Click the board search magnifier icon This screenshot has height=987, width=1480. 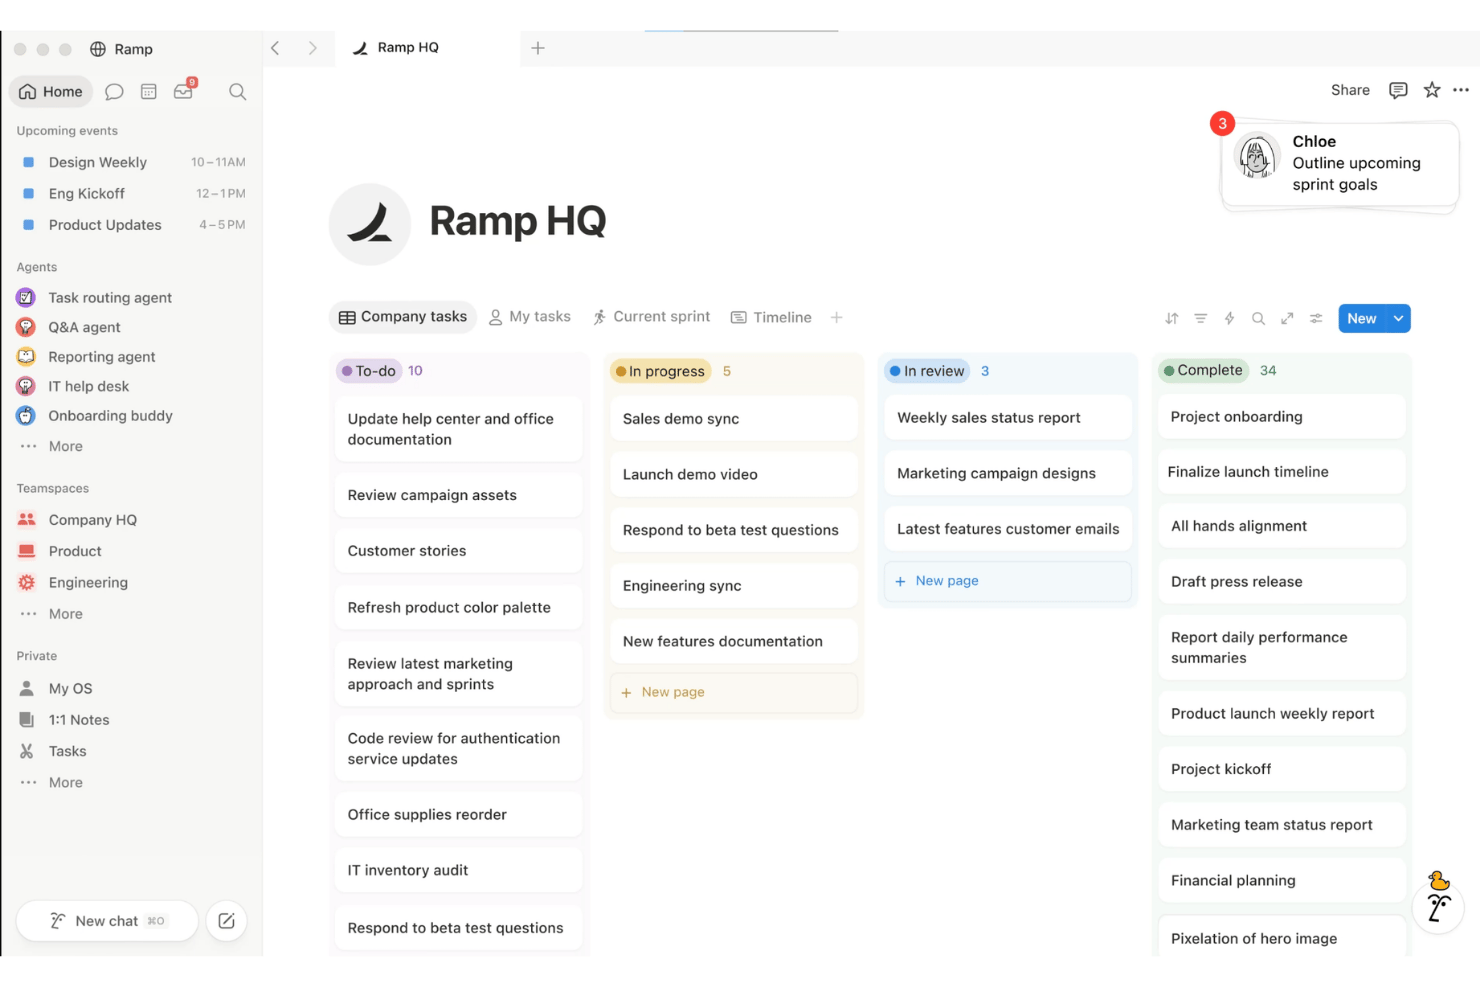tap(1259, 318)
